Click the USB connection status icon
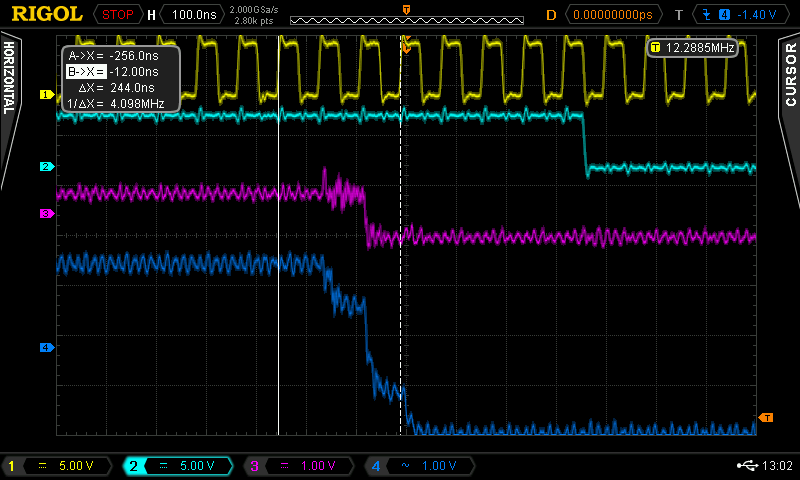Viewport: 800px width, 480px height. point(747,465)
